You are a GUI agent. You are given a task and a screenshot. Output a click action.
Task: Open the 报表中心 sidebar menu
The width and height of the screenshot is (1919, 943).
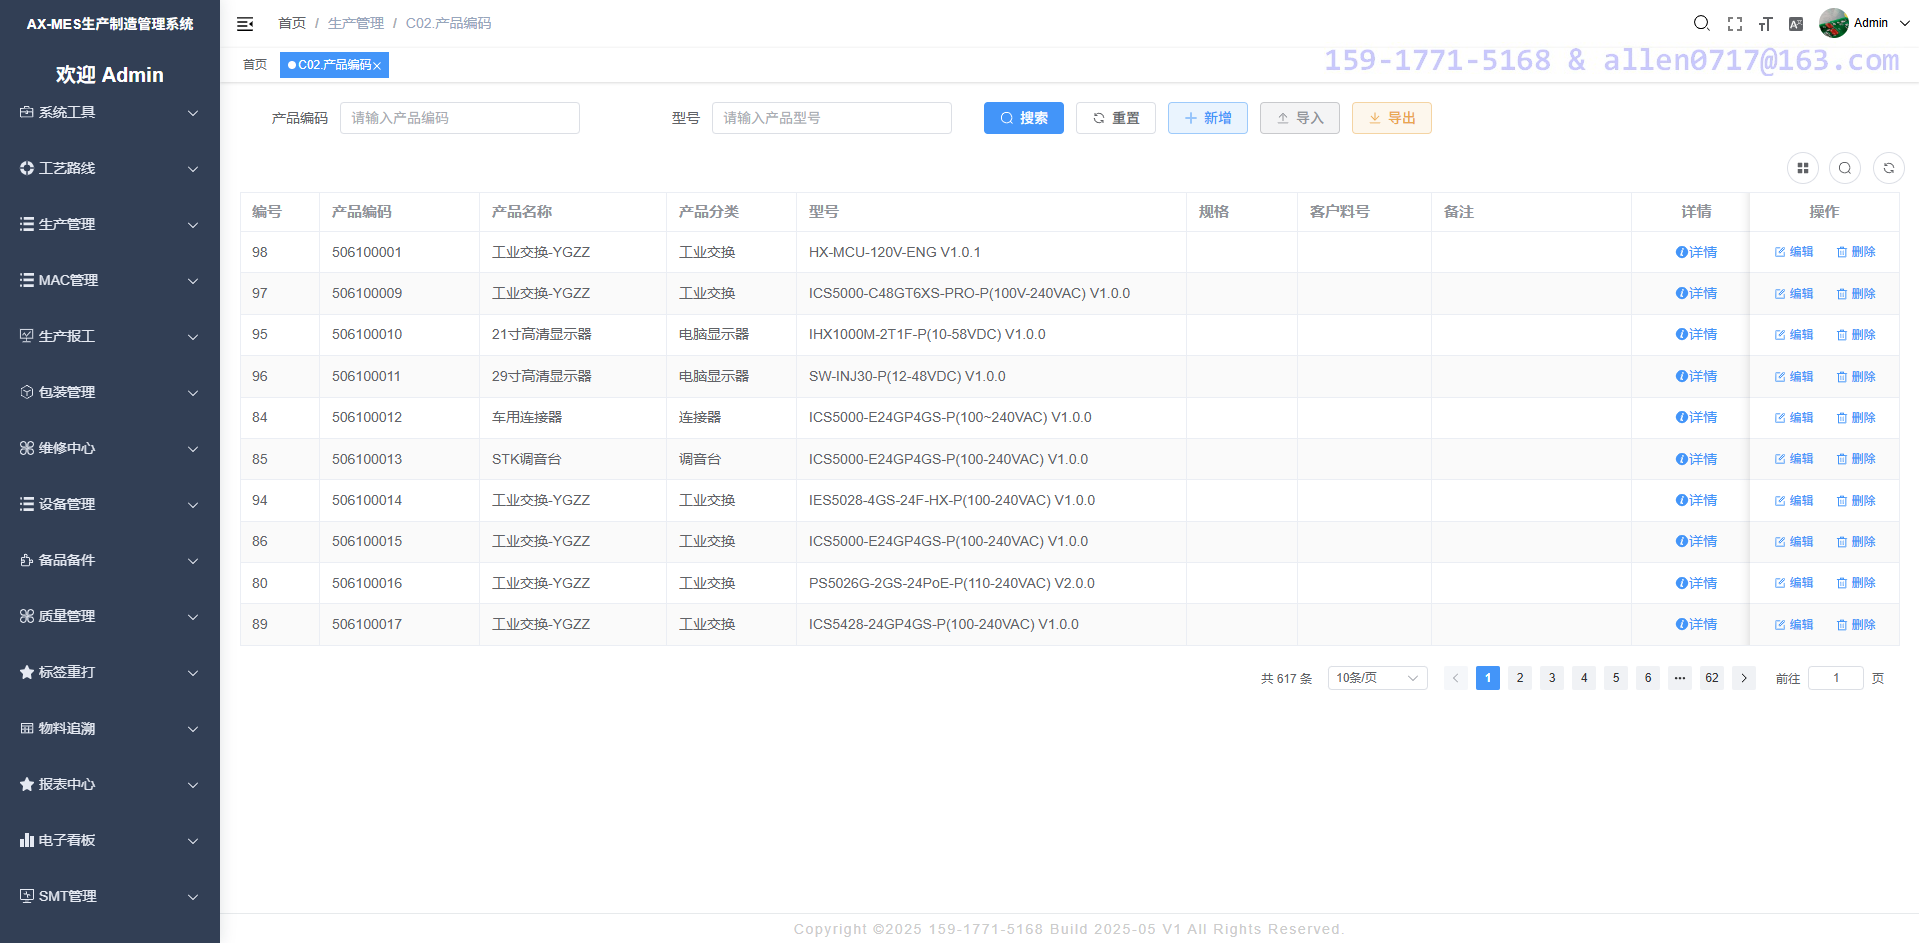pos(110,784)
